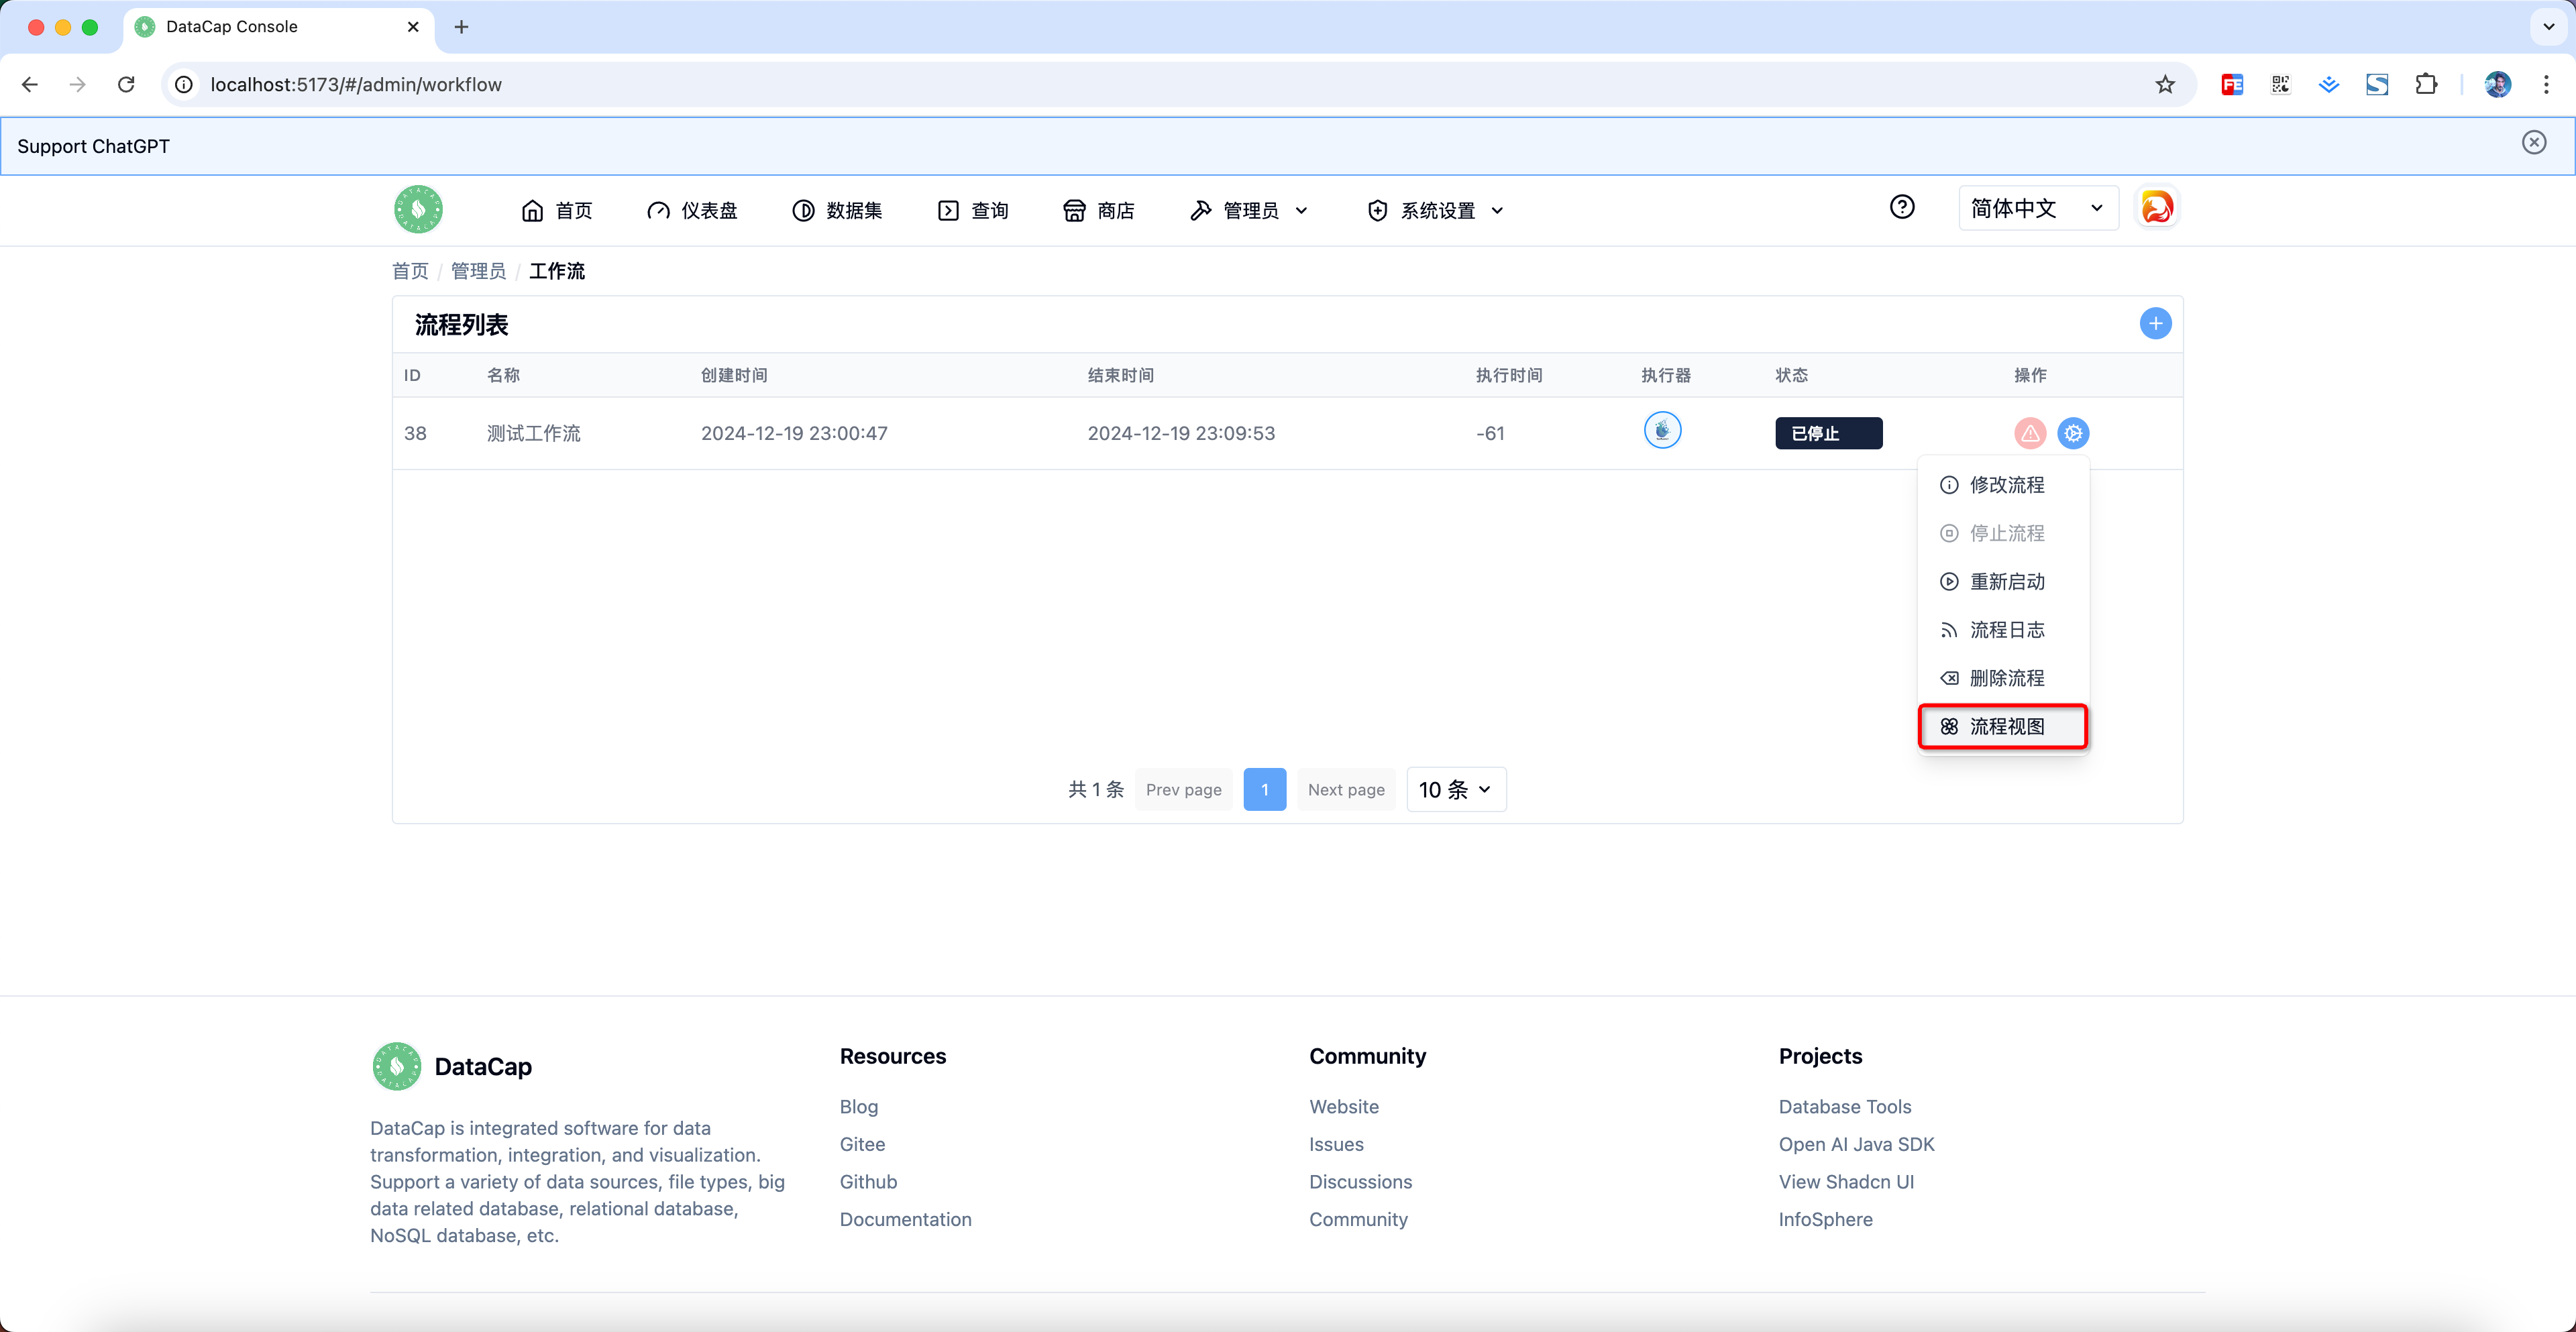Click the red FE extension icon
This screenshot has height=1332, width=2576.
click(2232, 85)
